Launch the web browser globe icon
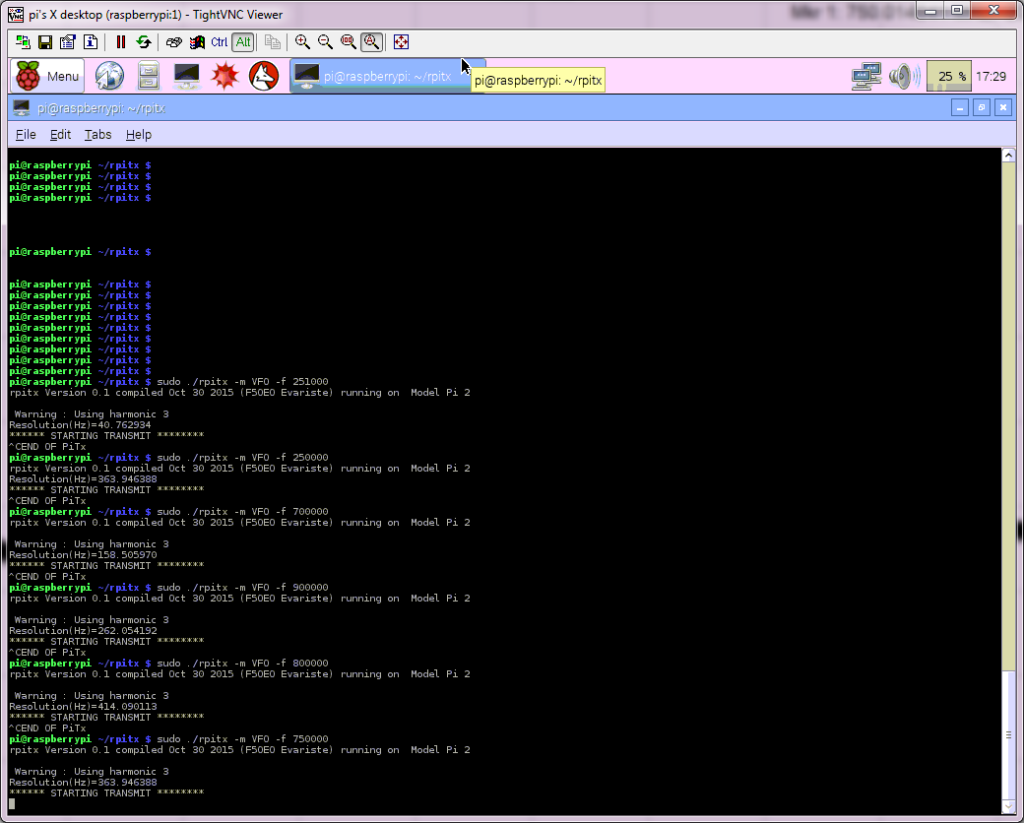 point(109,76)
